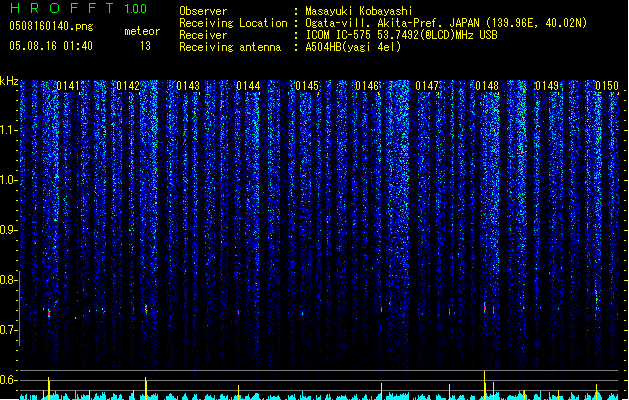Click the 1.1 kHz axis tick label
Viewport: 629px width, 400px height.
(x=8, y=130)
